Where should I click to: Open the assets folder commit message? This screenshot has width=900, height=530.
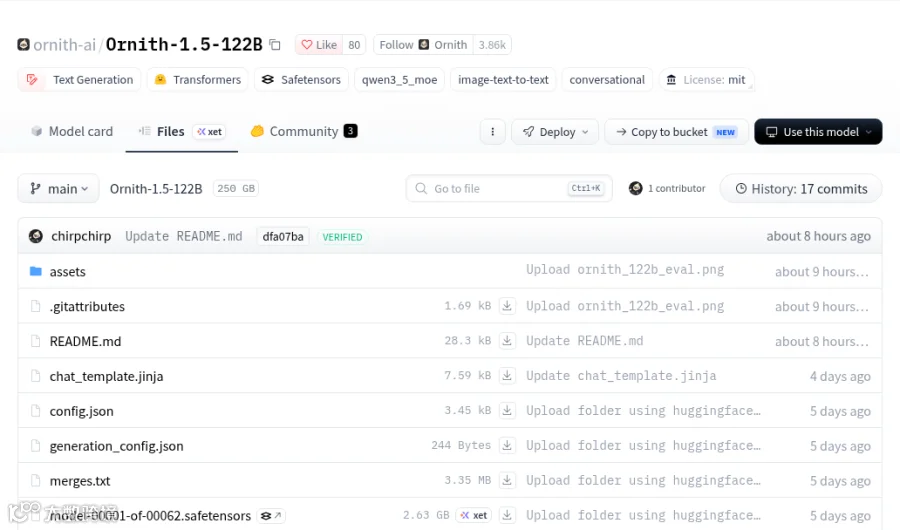(625, 270)
